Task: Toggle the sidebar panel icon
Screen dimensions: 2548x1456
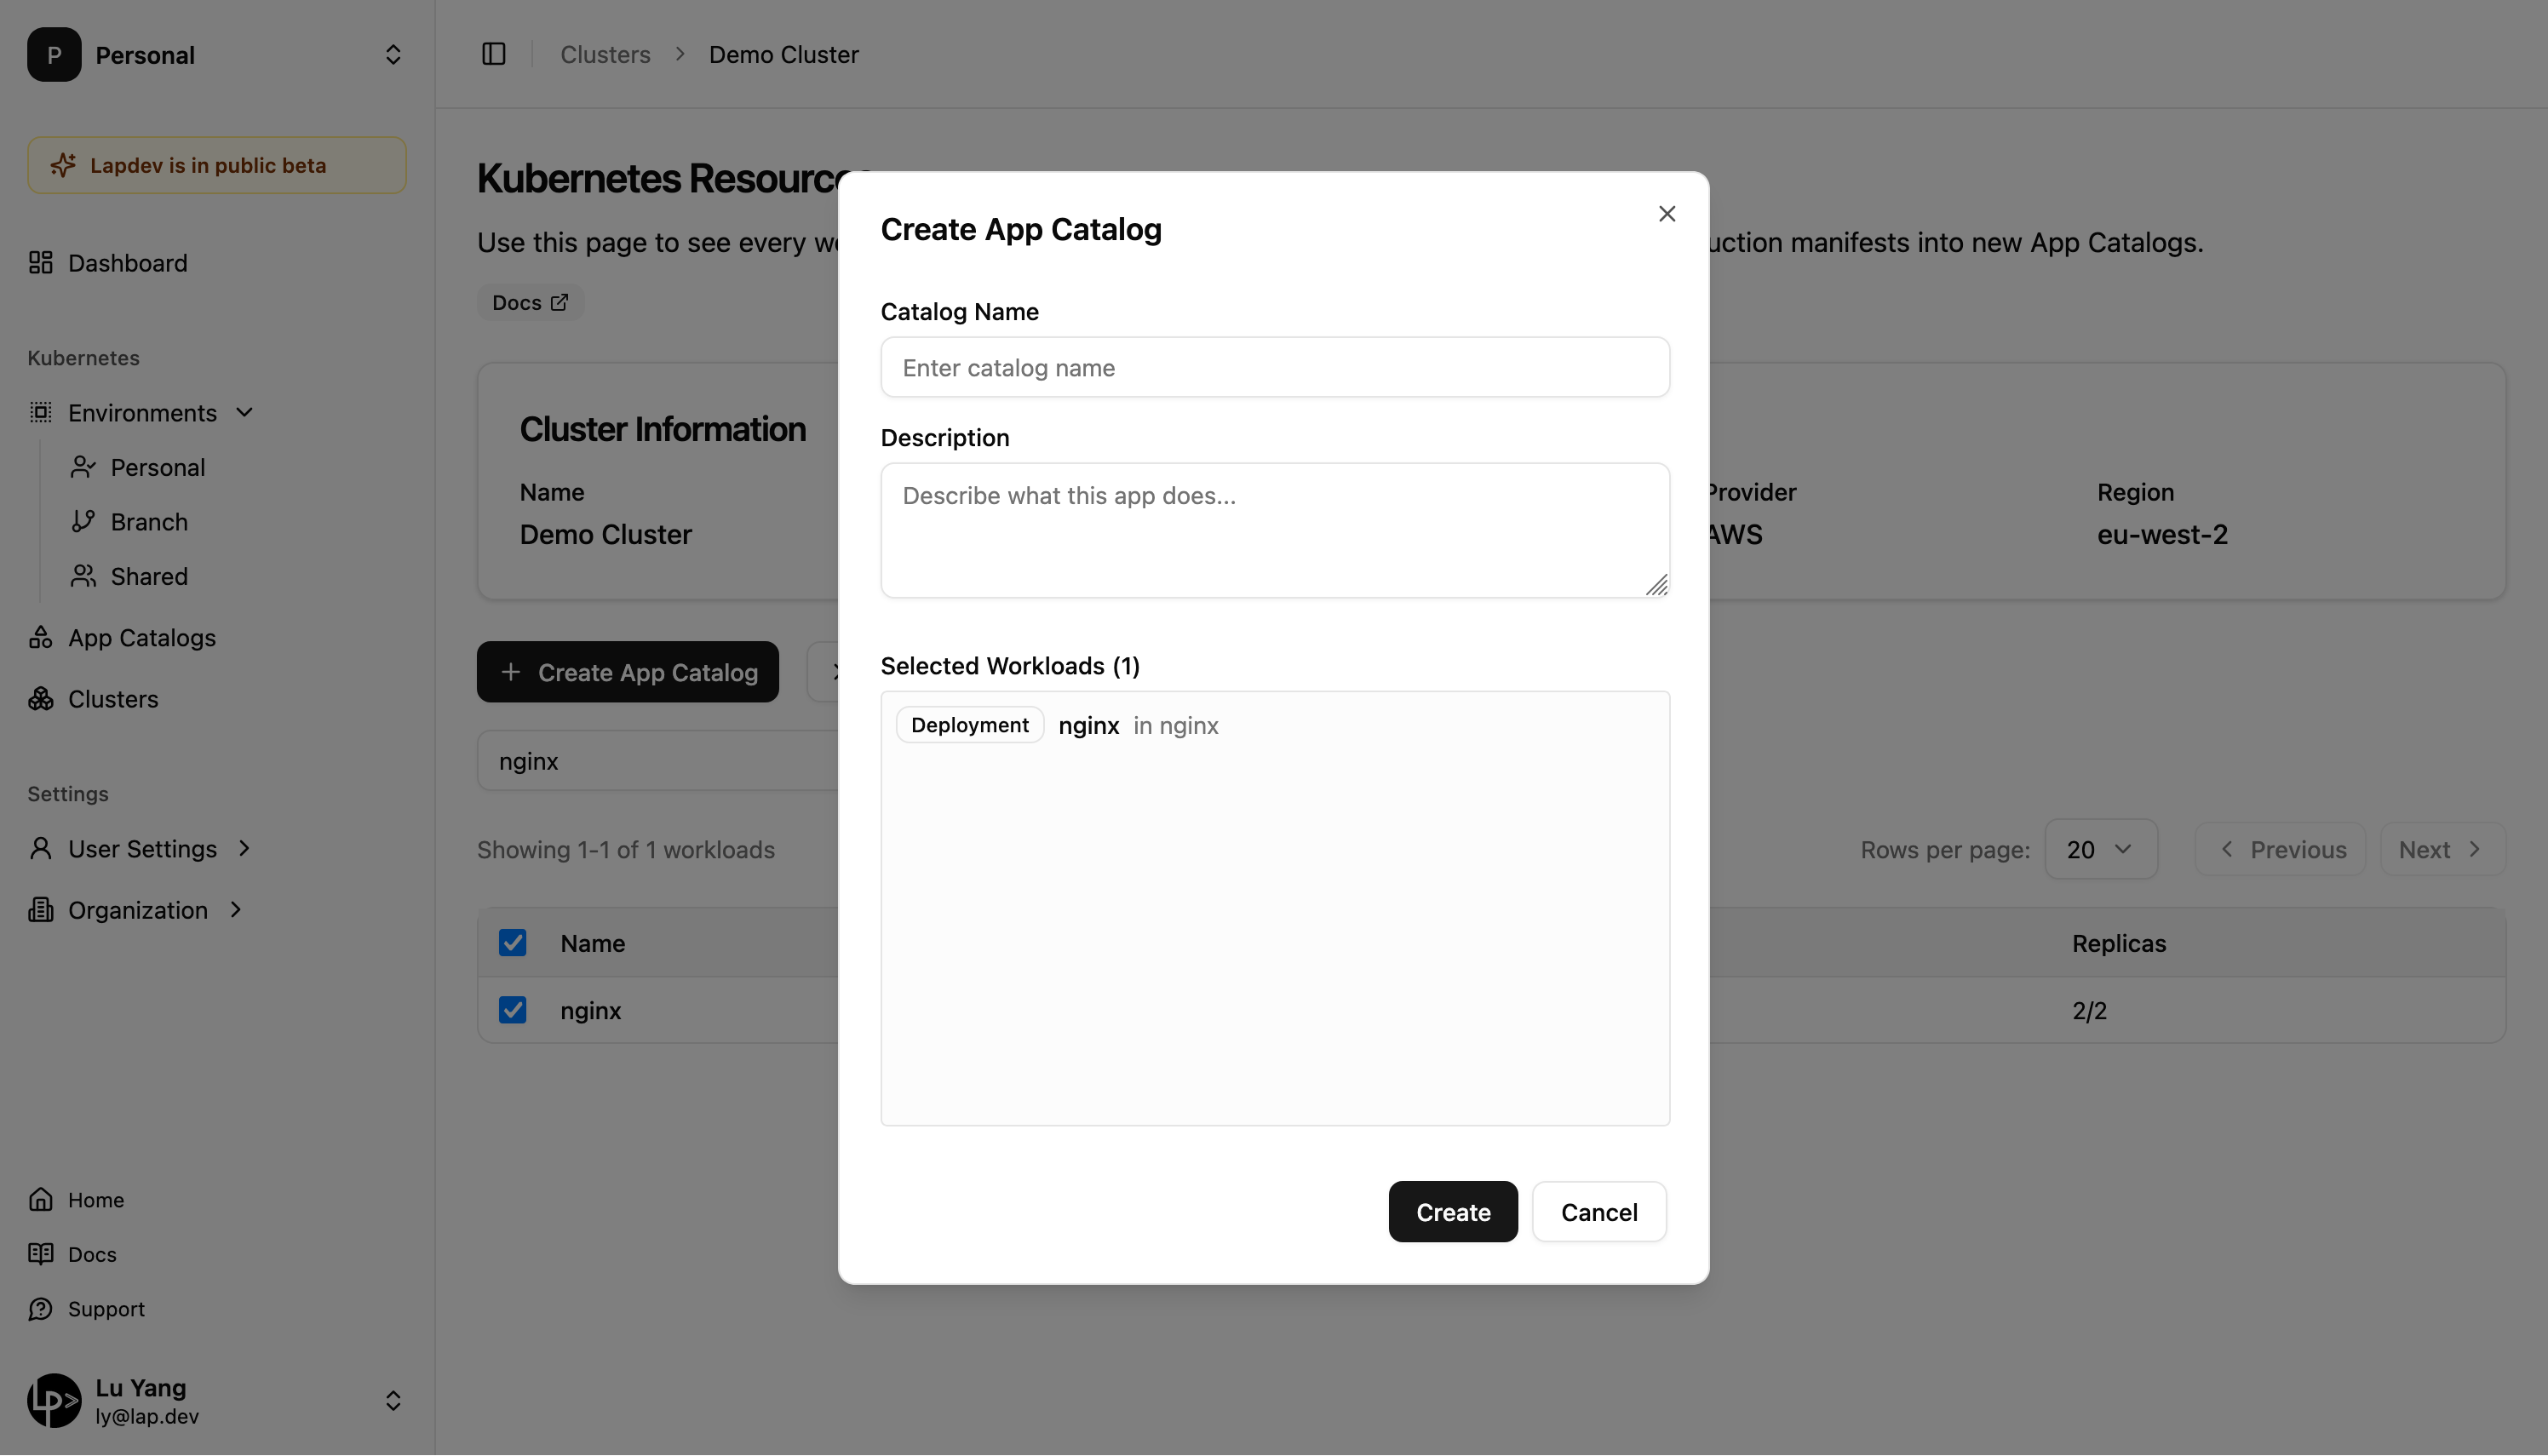Action: 493,54
